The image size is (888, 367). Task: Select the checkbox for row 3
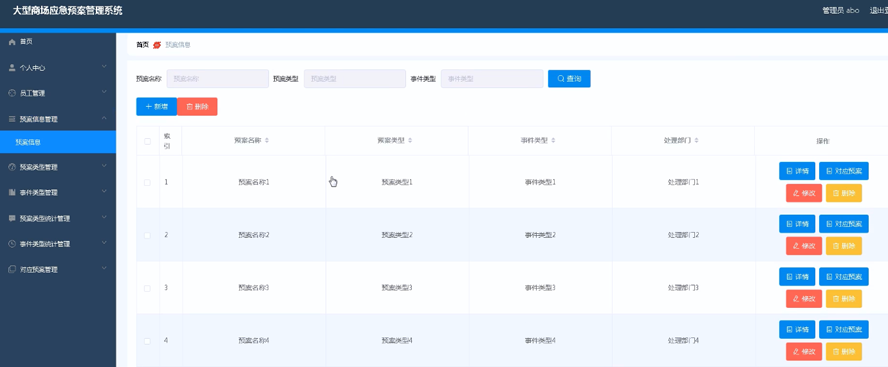click(147, 288)
